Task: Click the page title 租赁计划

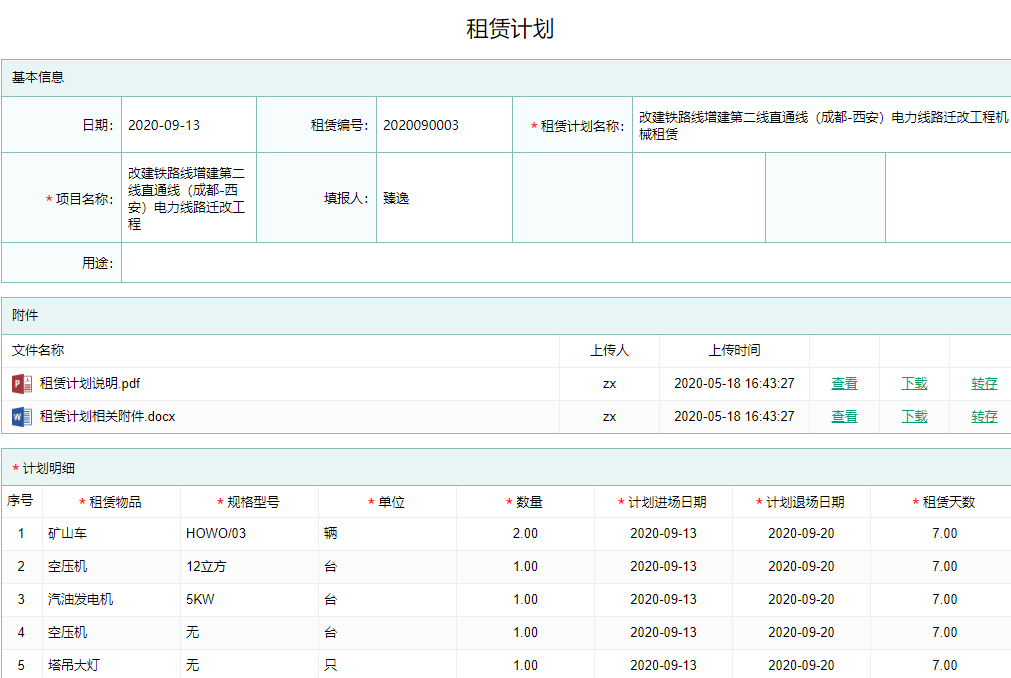Action: point(510,29)
